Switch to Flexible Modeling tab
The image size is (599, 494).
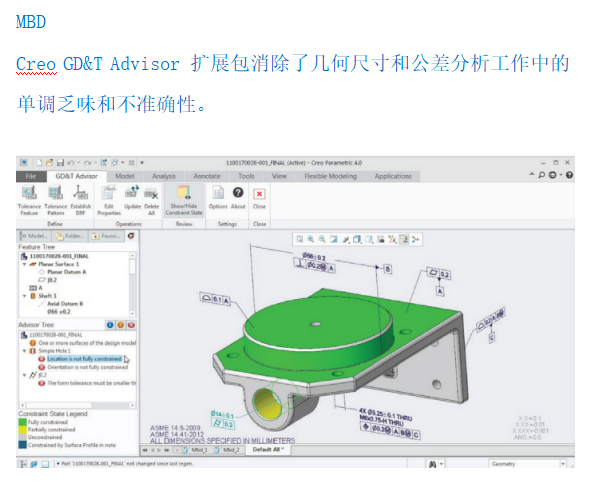(331, 176)
